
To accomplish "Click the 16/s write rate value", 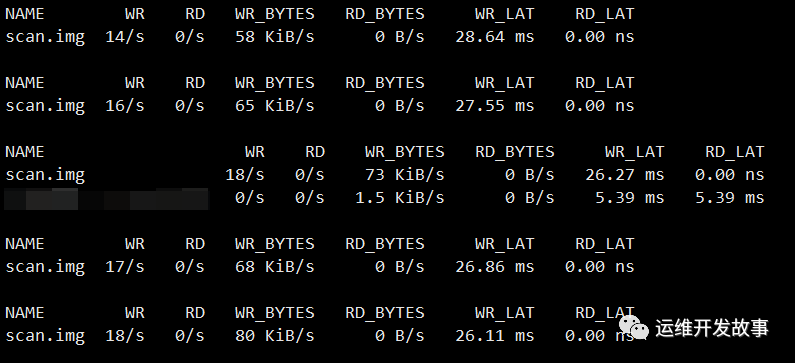I will pyautogui.click(x=125, y=106).
